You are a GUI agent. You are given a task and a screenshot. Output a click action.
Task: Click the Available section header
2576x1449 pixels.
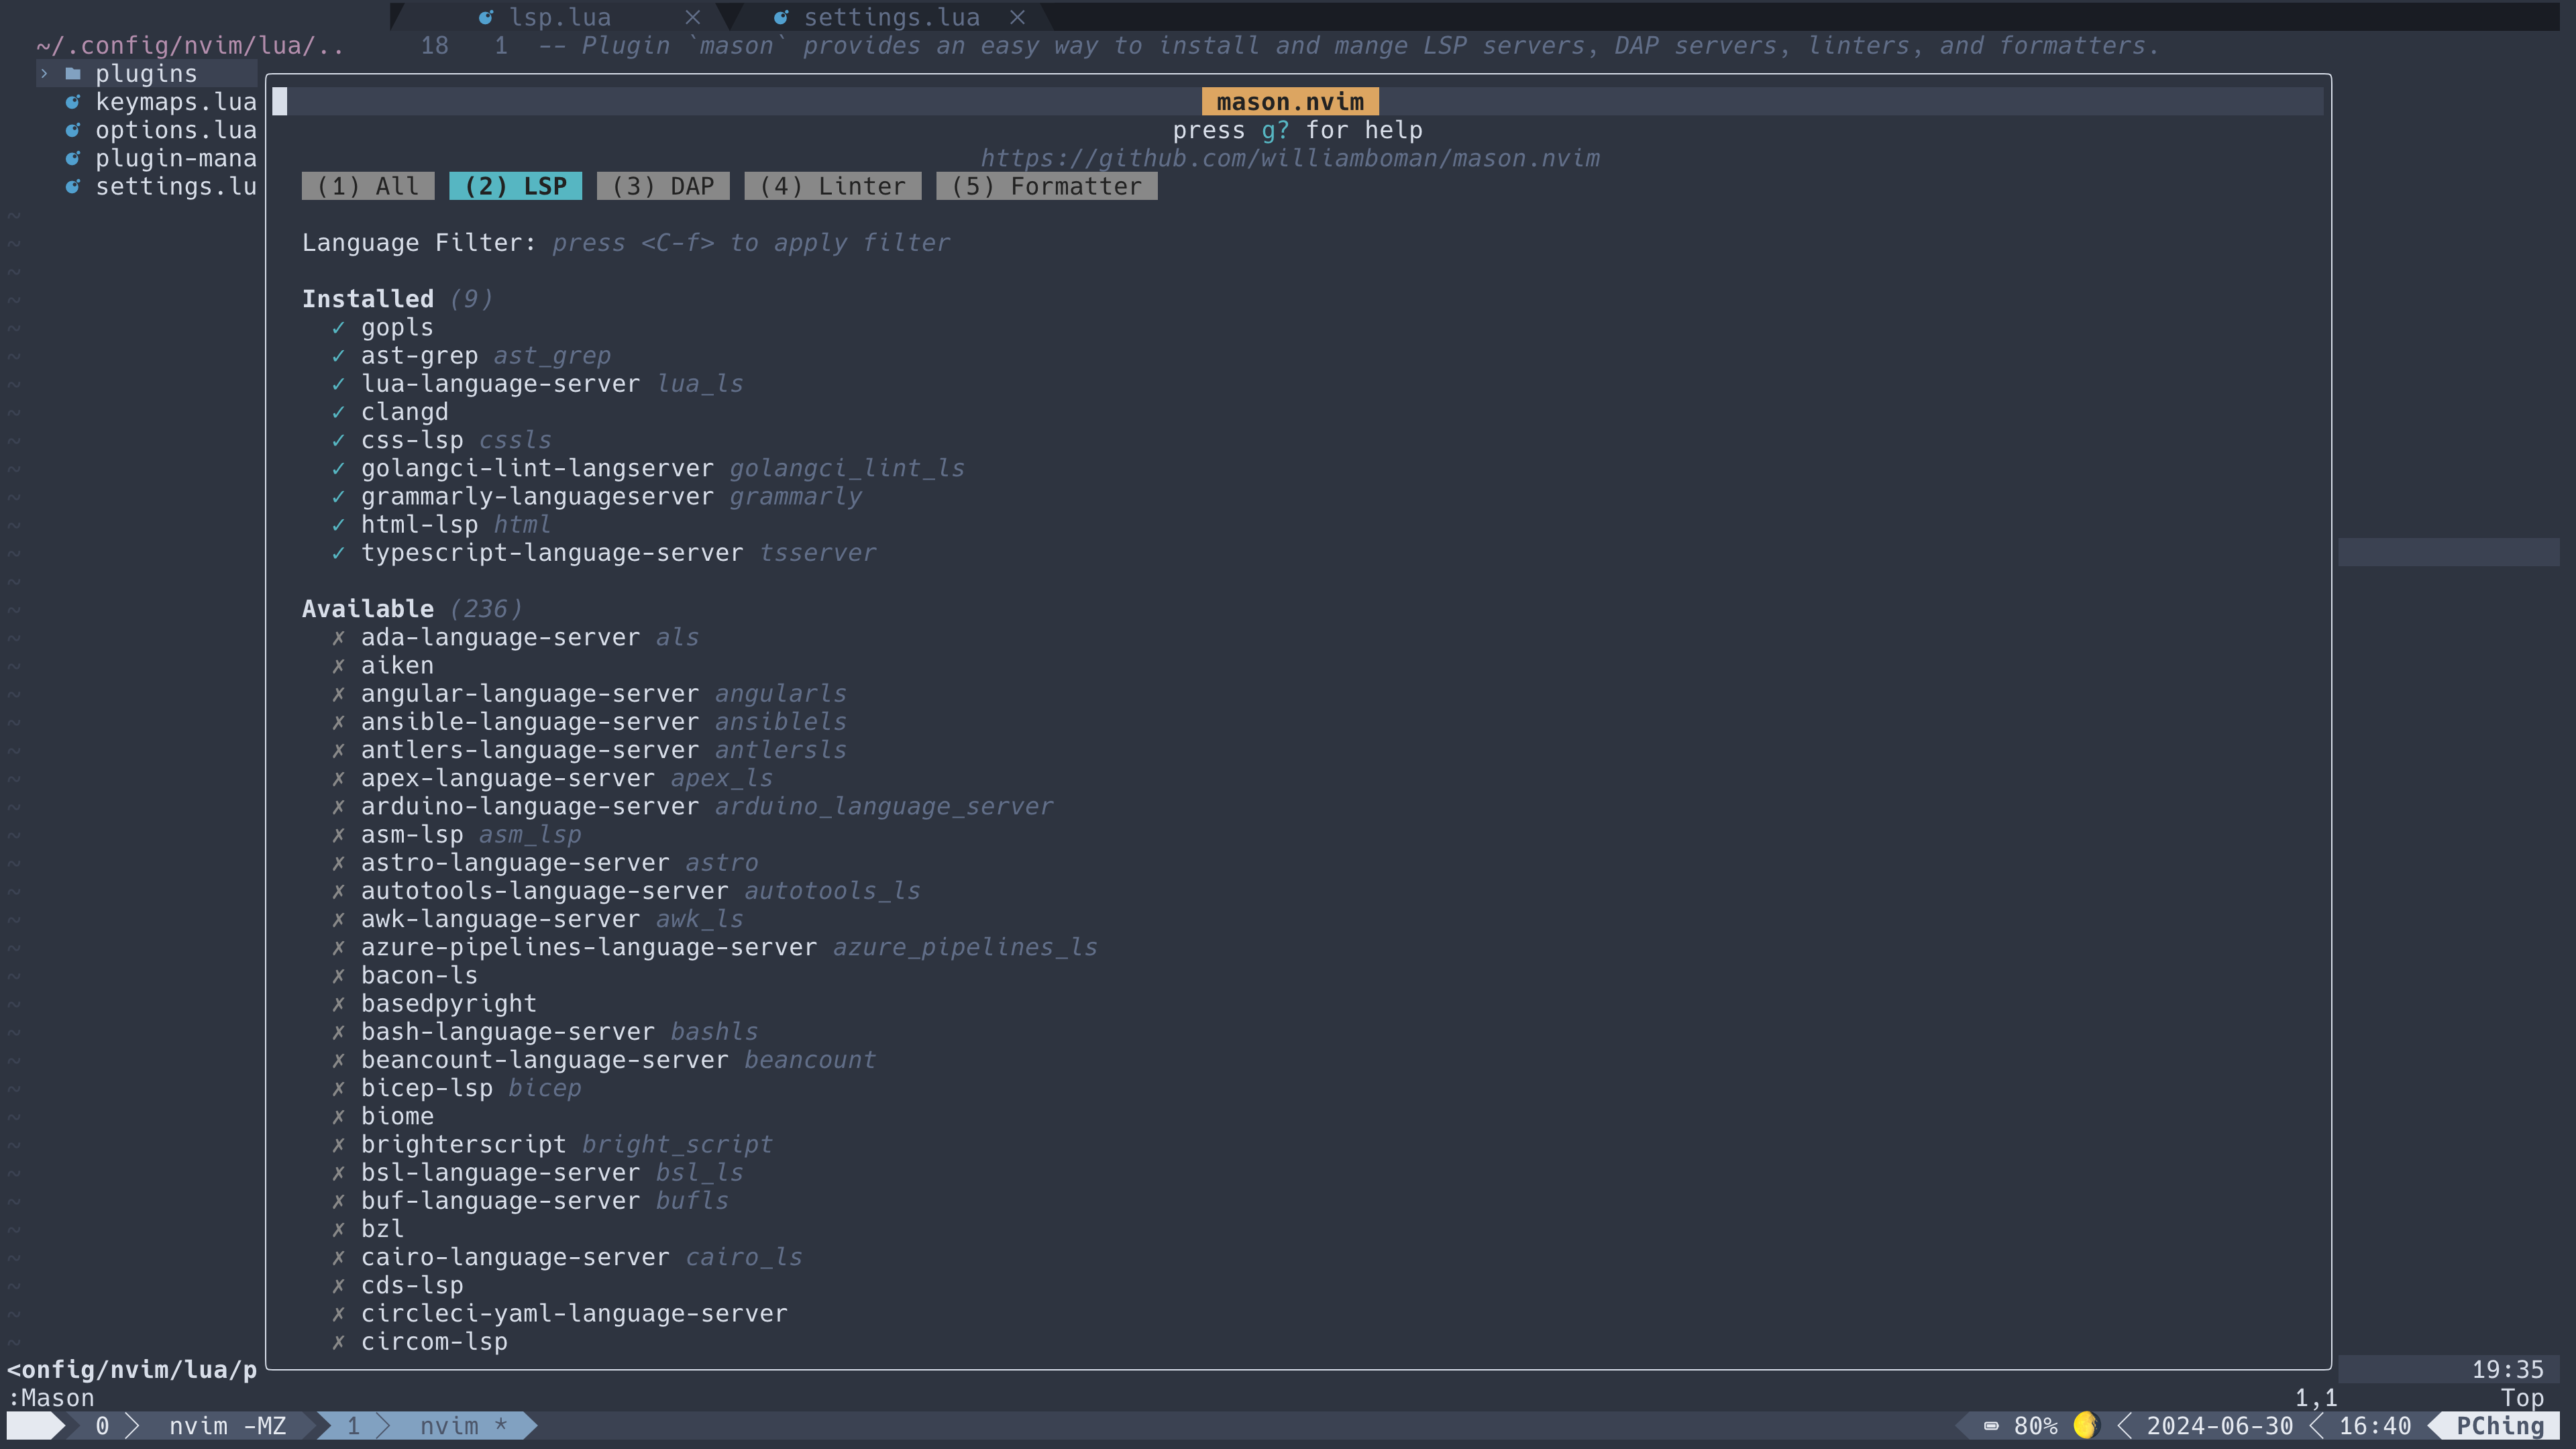pos(368,609)
